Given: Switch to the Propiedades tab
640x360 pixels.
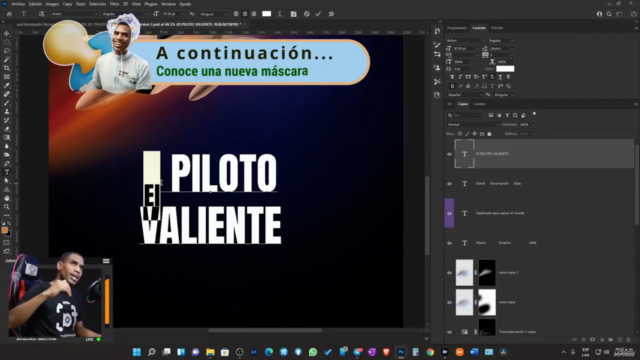Looking at the screenshot, I should point(457,28).
